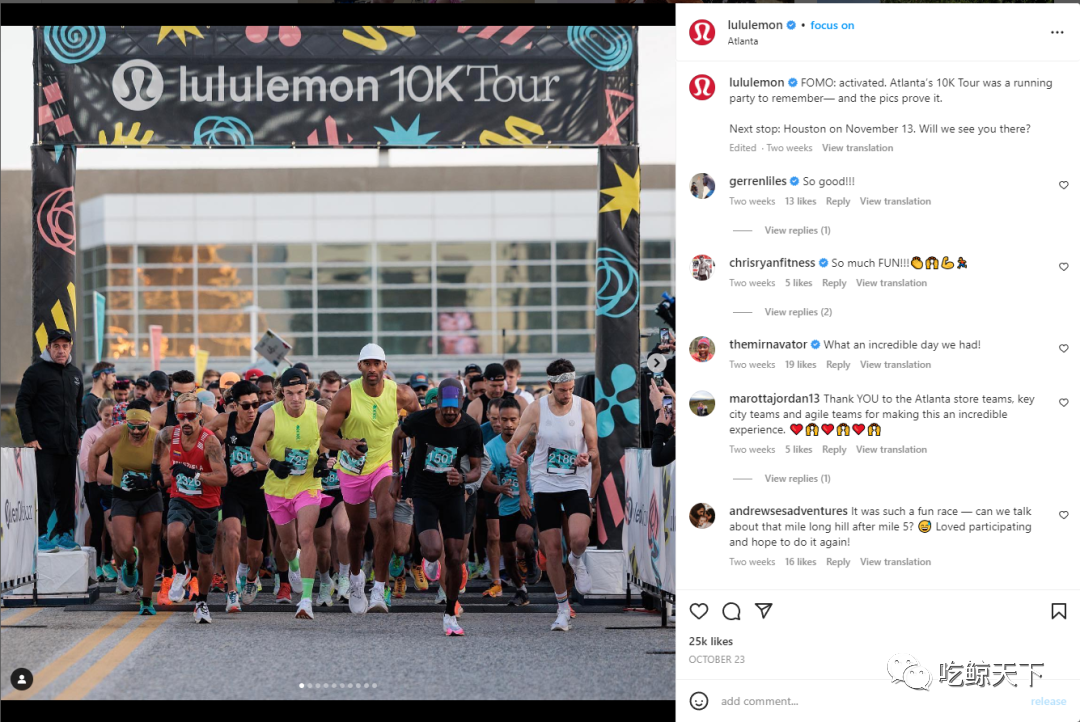Open the comment bubble icon
Screen dimensions: 1080x722
pyautogui.click(x=731, y=611)
